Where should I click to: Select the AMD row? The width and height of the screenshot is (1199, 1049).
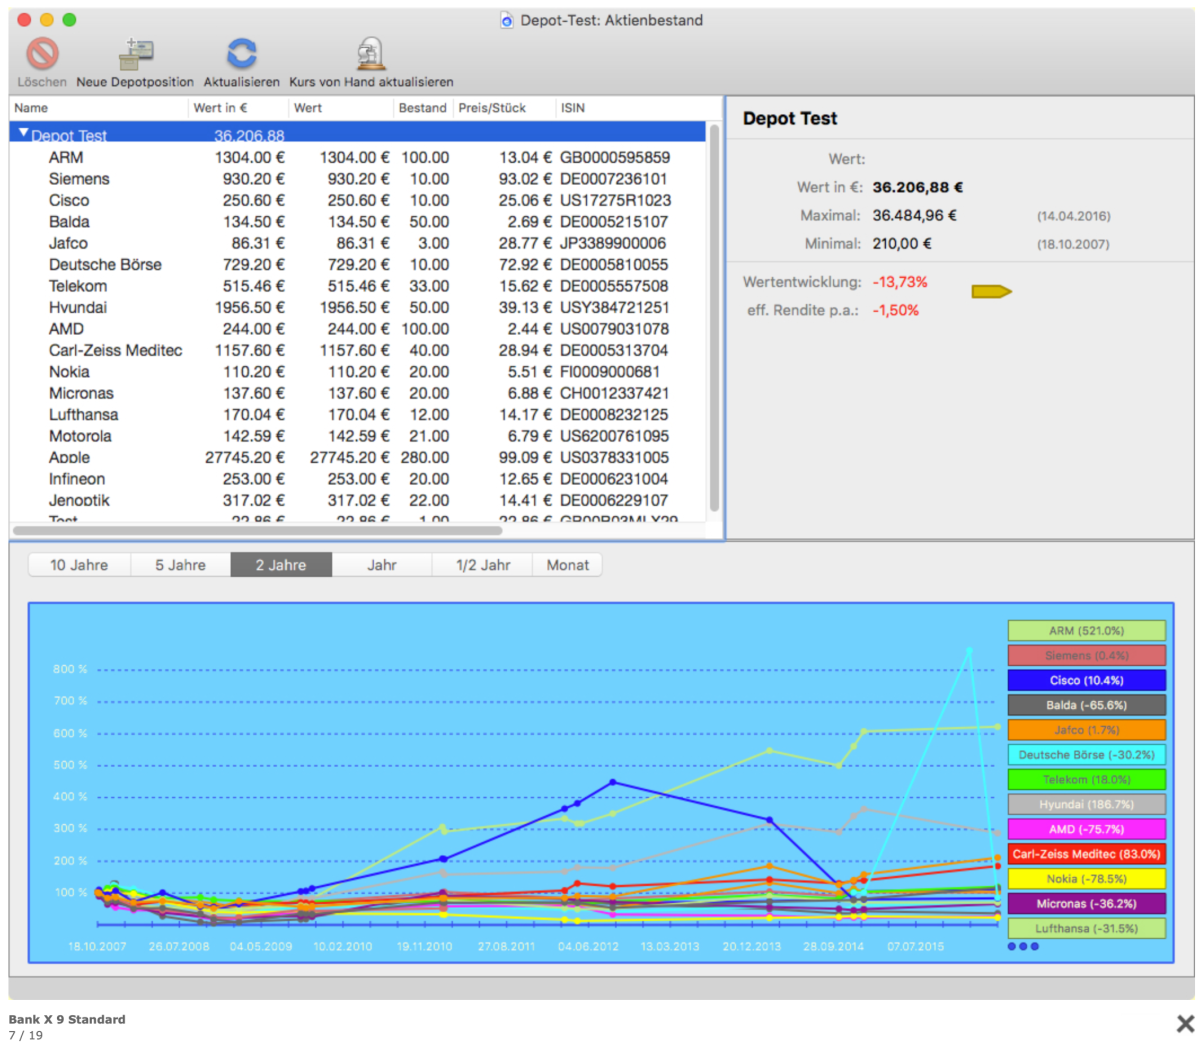[x=358, y=329]
